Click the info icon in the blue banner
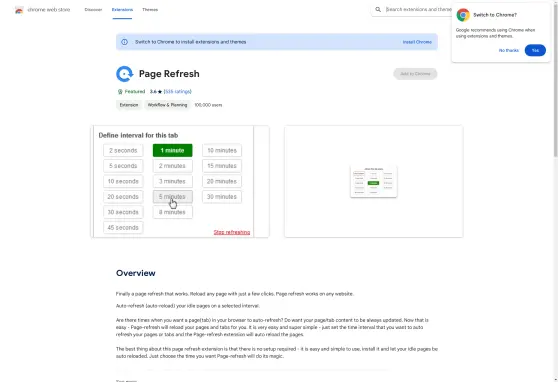 pyautogui.click(x=125, y=42)
